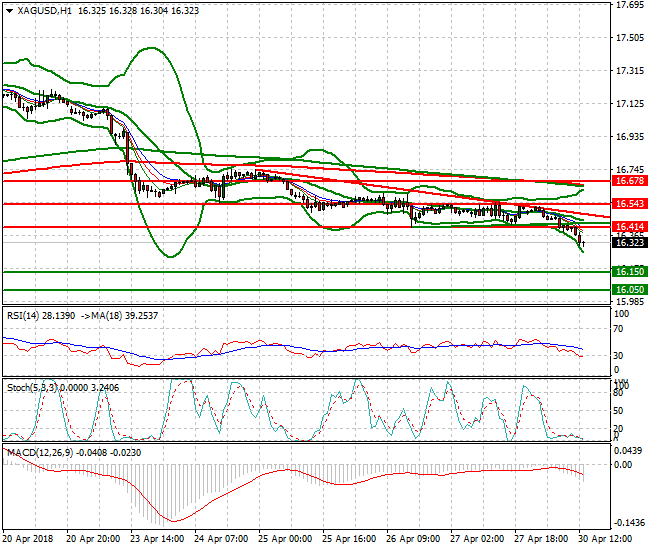Select the green 16.050 support price label
This screenshot has width=650, height=550.
(627, 289)
